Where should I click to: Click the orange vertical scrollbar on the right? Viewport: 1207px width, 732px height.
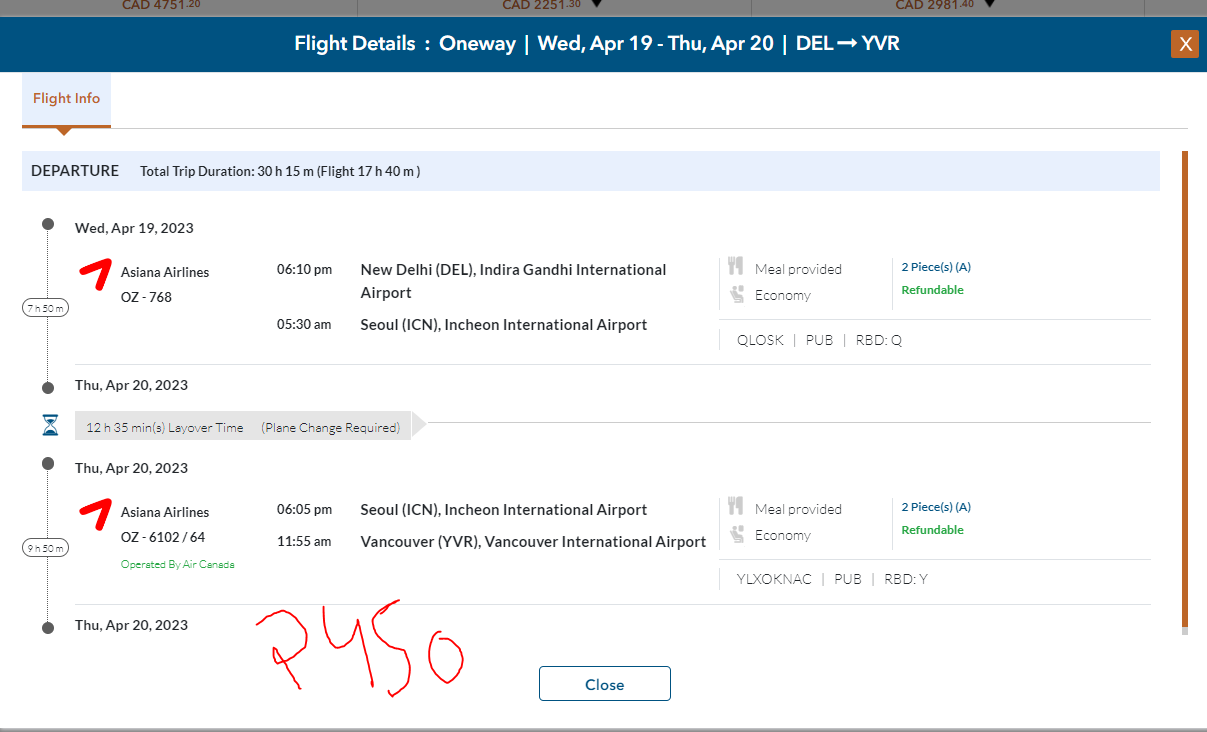(1184, 390)
